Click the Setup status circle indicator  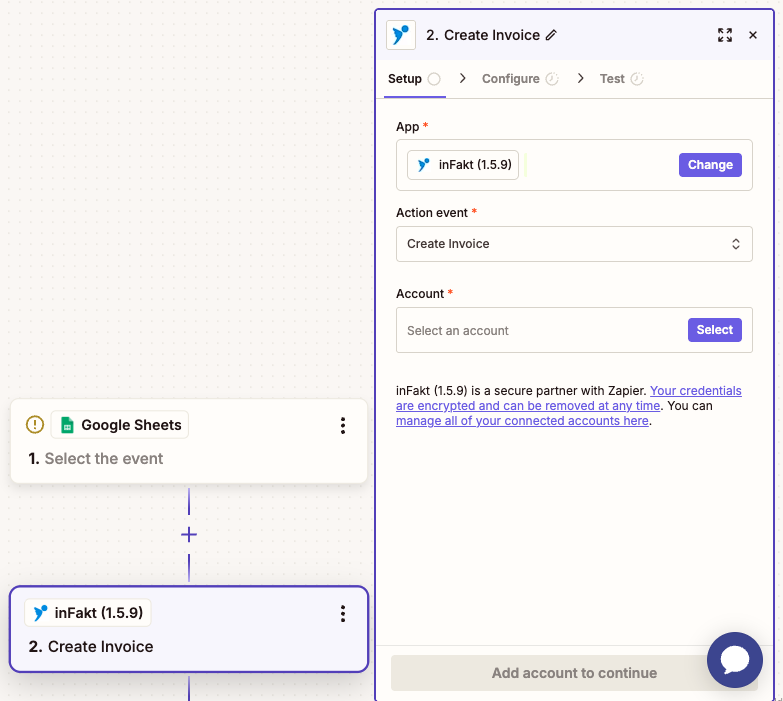pos(434,79)
